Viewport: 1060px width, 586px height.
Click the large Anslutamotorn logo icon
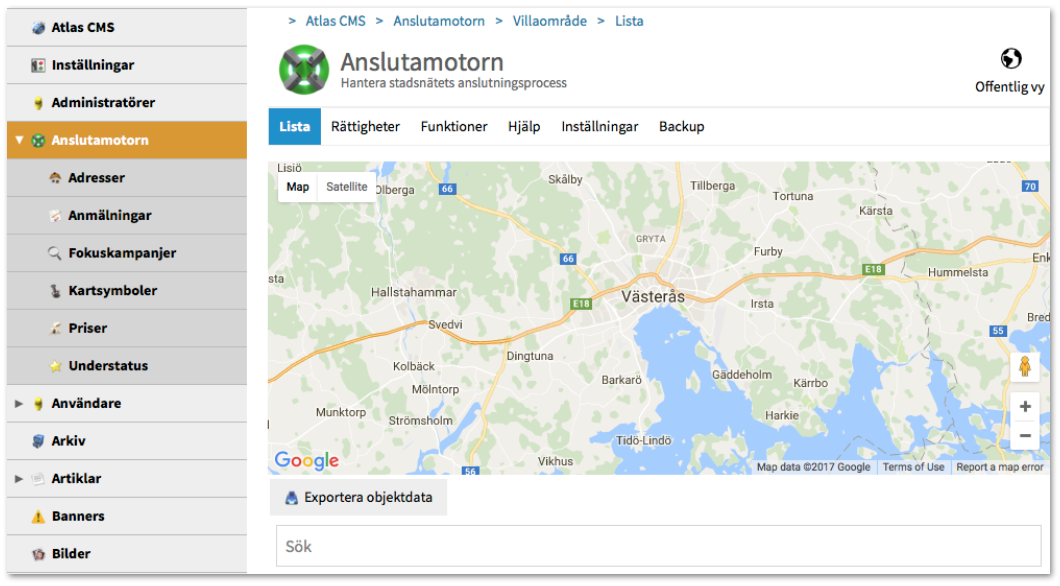[x=304, y=70]
